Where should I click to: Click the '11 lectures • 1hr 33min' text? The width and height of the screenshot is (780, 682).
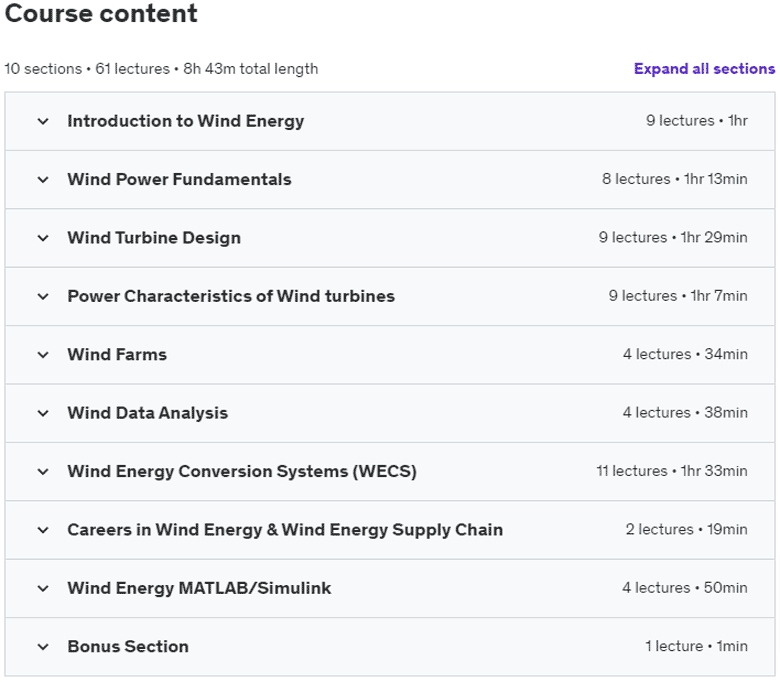pos(672,471)
